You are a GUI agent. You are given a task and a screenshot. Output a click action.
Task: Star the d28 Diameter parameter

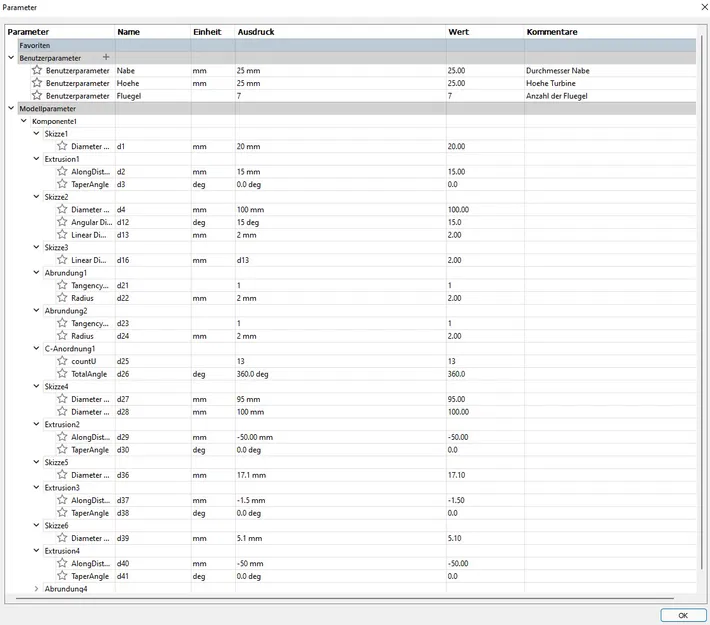[x=62, y=412]
